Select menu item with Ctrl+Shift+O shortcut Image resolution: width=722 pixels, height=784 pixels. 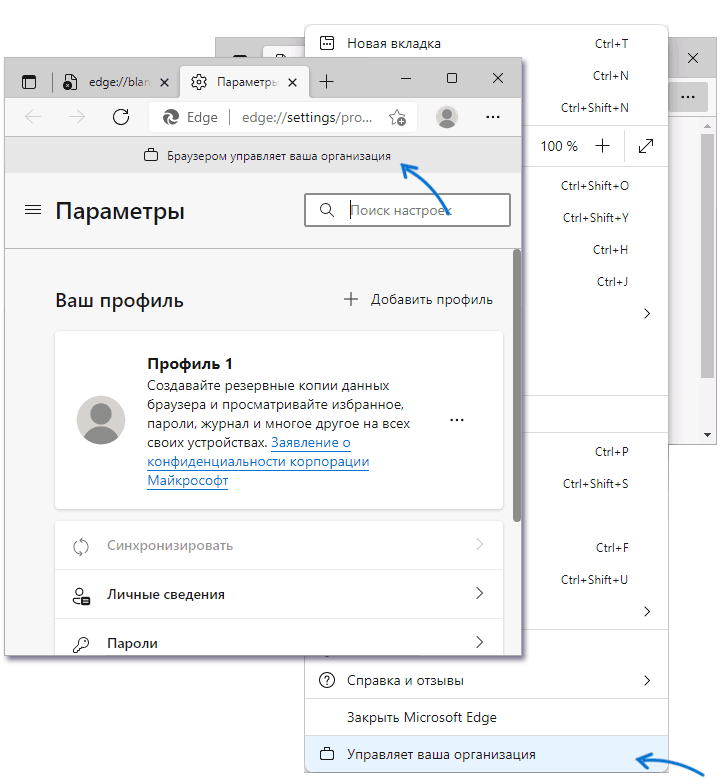(594, 186)
